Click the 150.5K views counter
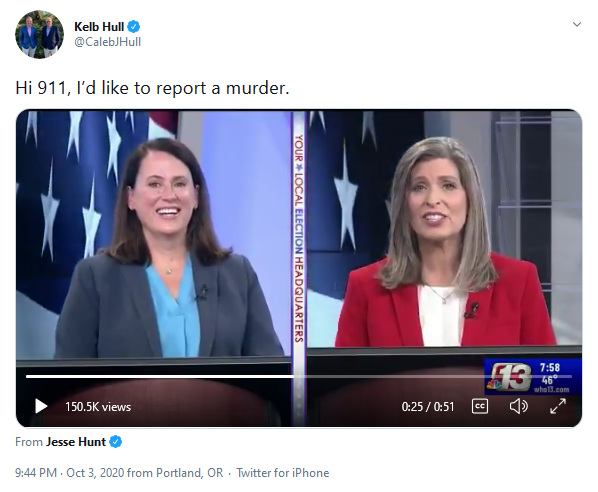The image size is (598, 492). 98,407
